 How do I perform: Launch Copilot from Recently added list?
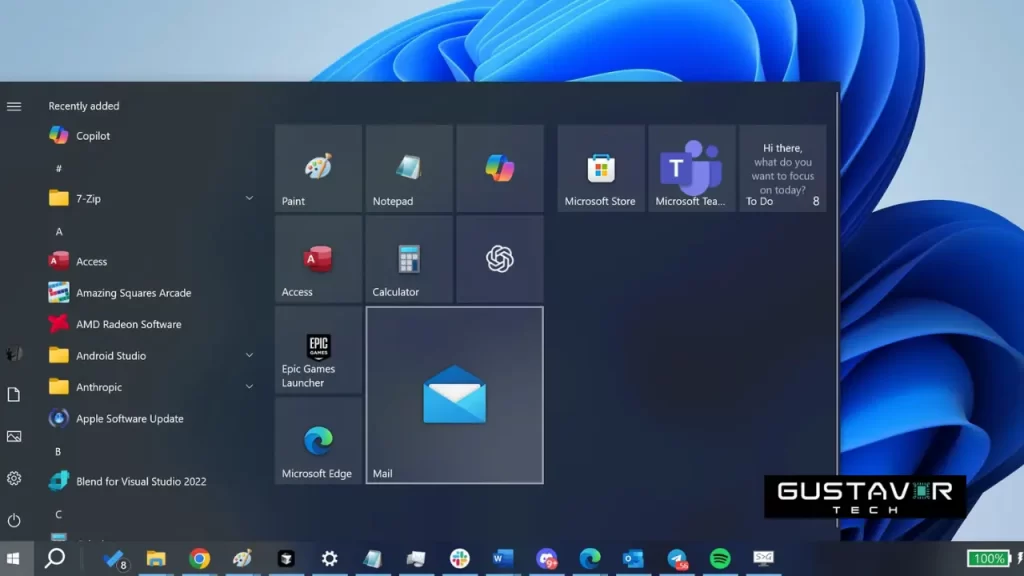pyautogui.click(x=152, y=136)
